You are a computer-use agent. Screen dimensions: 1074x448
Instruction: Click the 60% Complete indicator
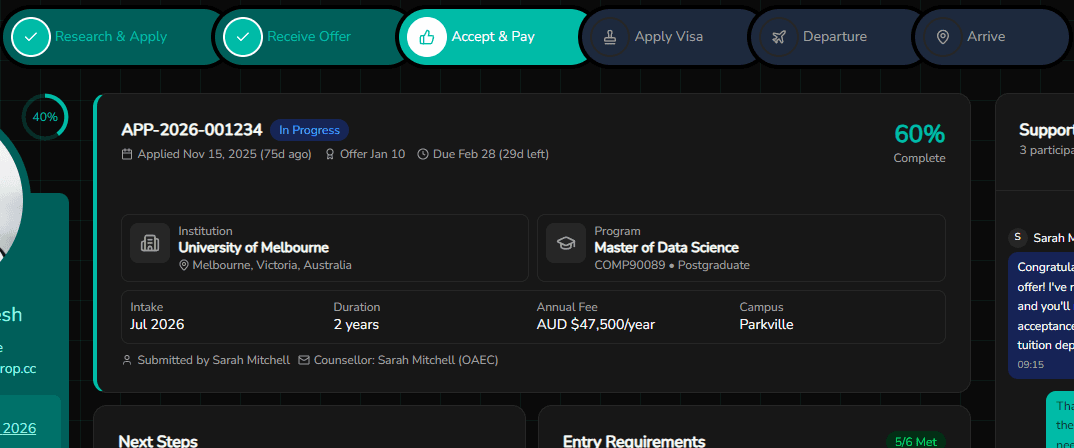(x=919, y=142)
